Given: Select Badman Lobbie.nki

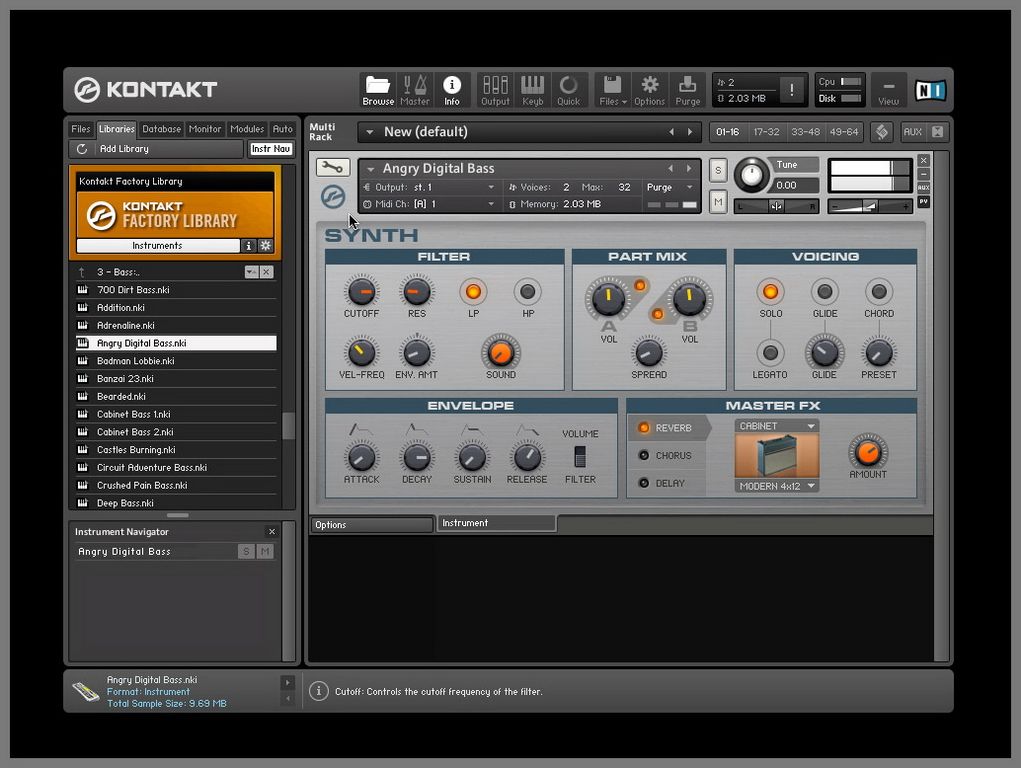Looking at the screenshot, I should click(176, 360).
